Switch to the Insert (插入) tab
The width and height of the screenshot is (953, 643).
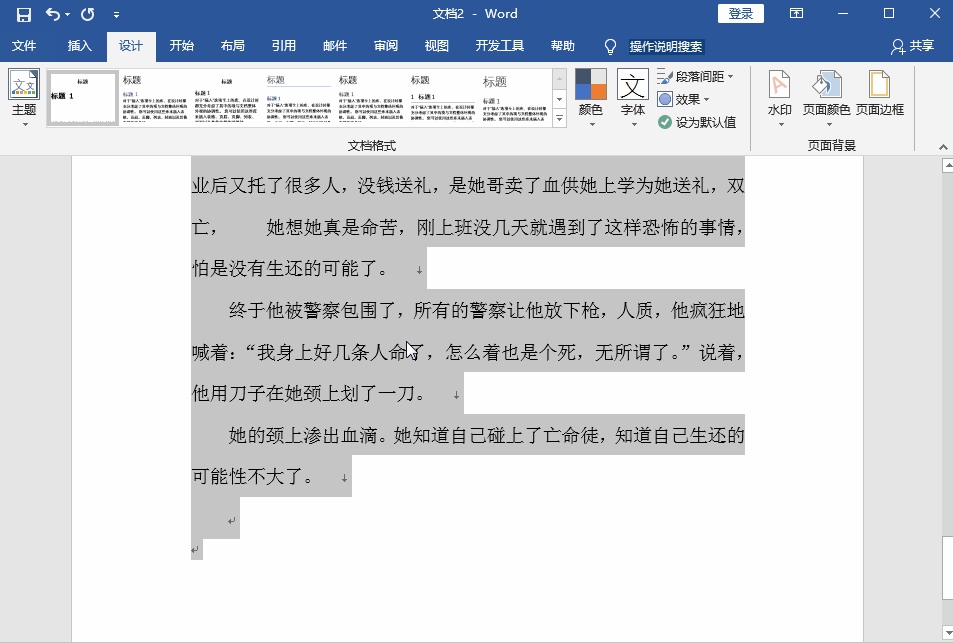click(x=79, y=46)
